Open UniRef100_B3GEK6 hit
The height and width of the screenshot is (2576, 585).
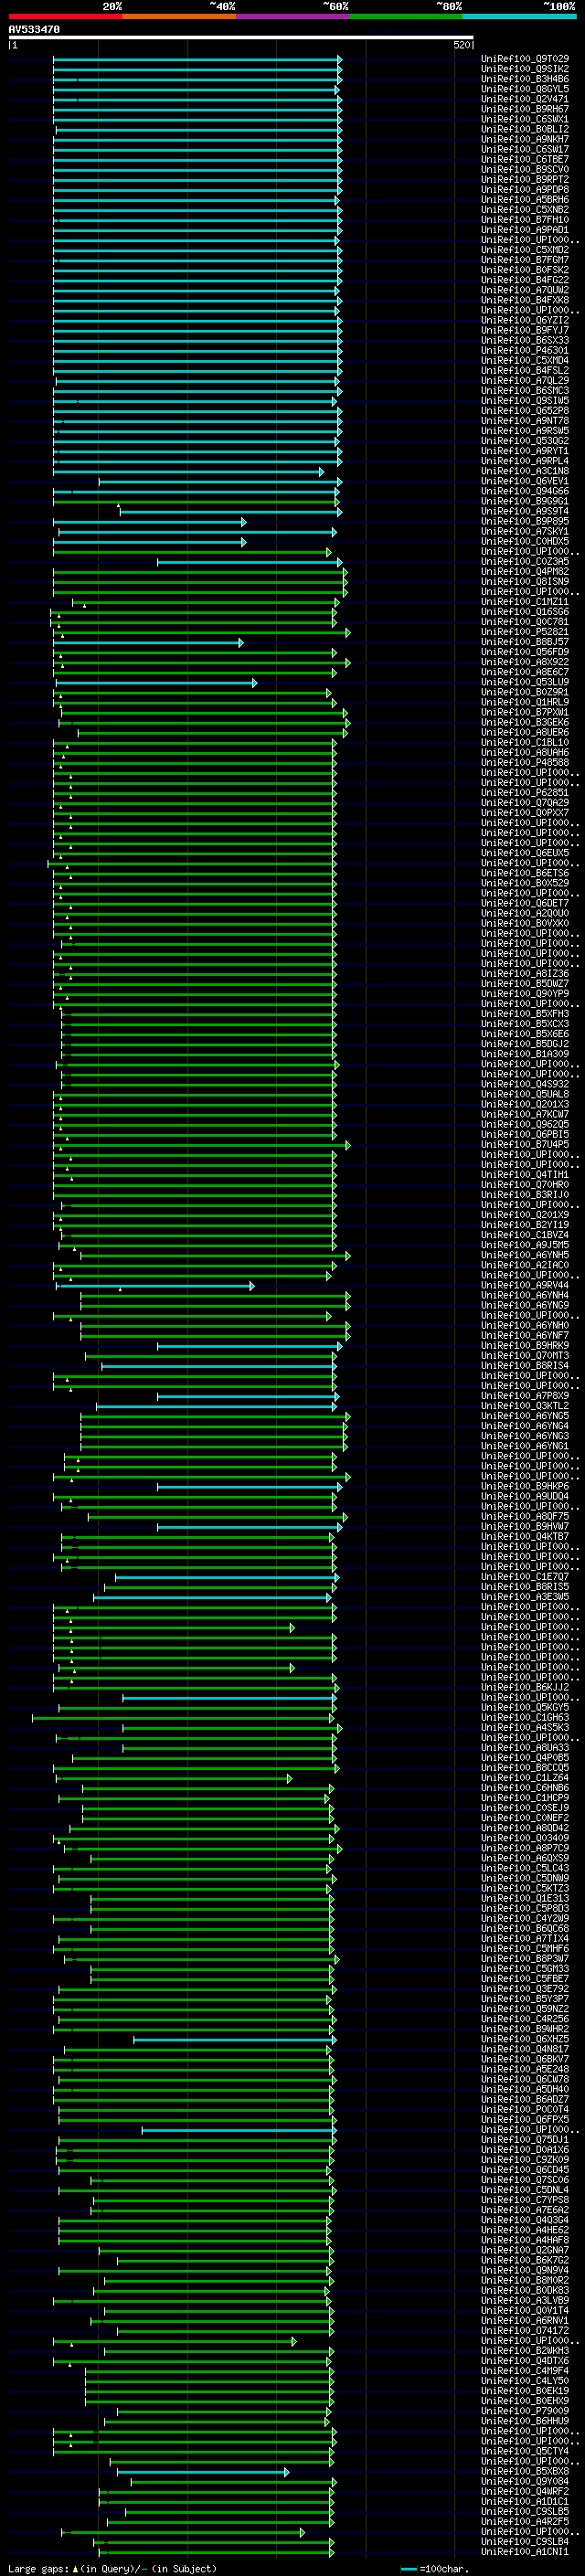tap(525, 722)
